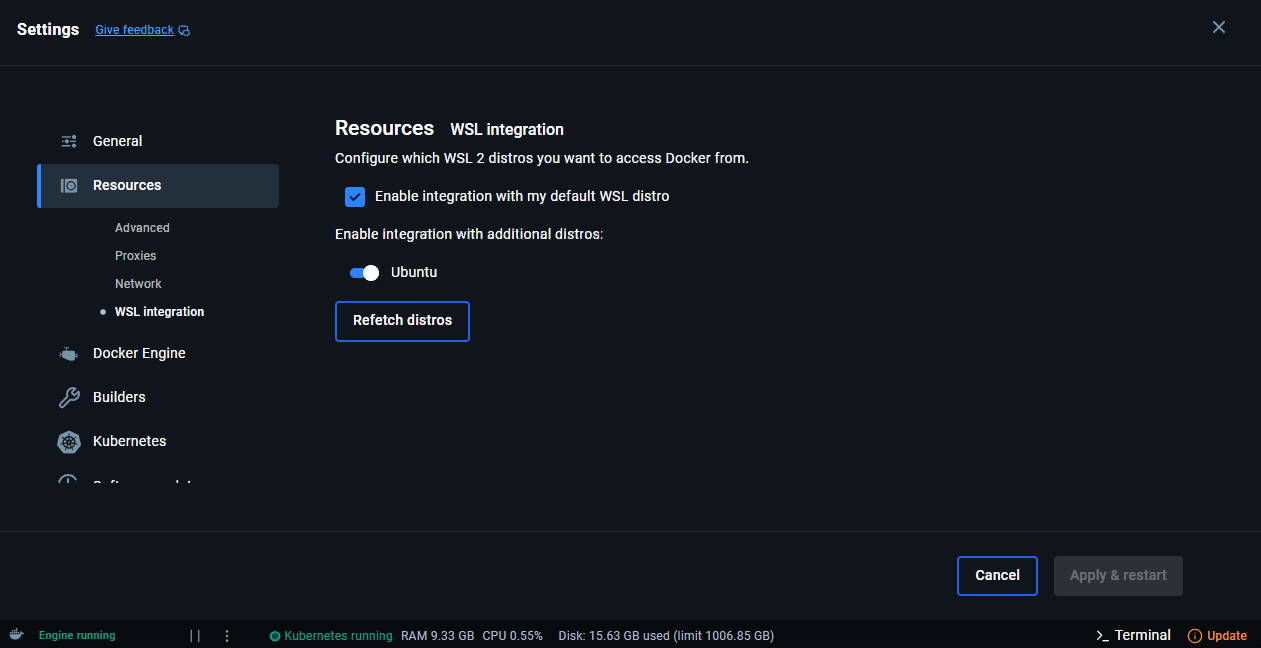Viewport: 1261px width, 648px height.
Task: Click the Docker whale icon in status bar
Action: 16,635
